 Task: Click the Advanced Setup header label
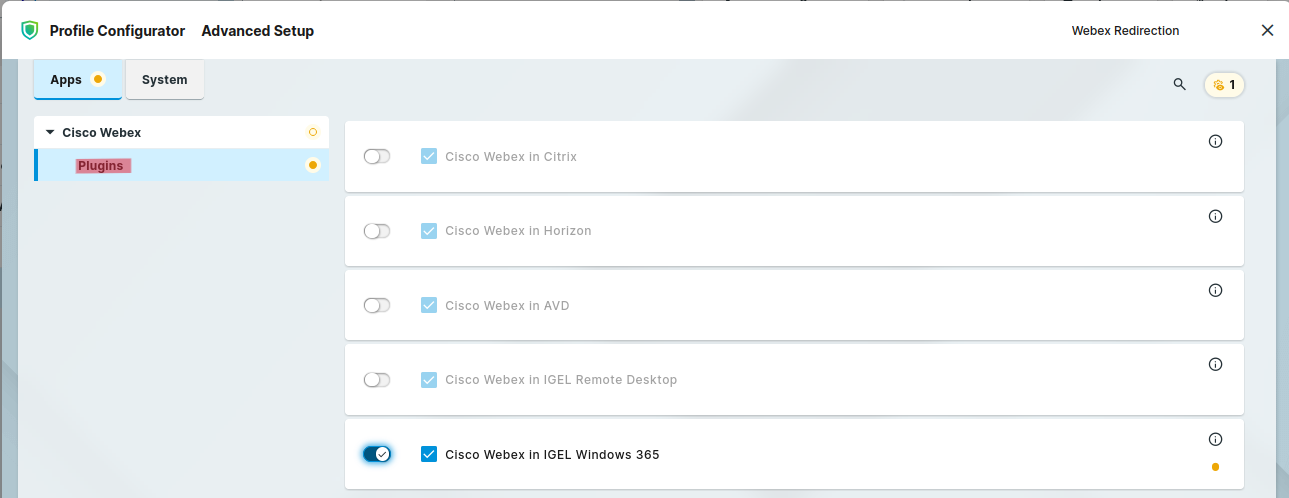point(257,31)
